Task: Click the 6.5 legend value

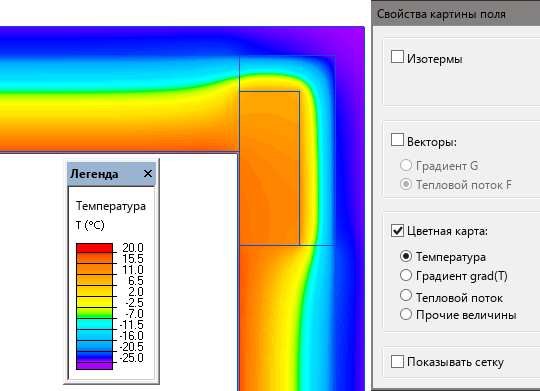Action: point(136,281)
